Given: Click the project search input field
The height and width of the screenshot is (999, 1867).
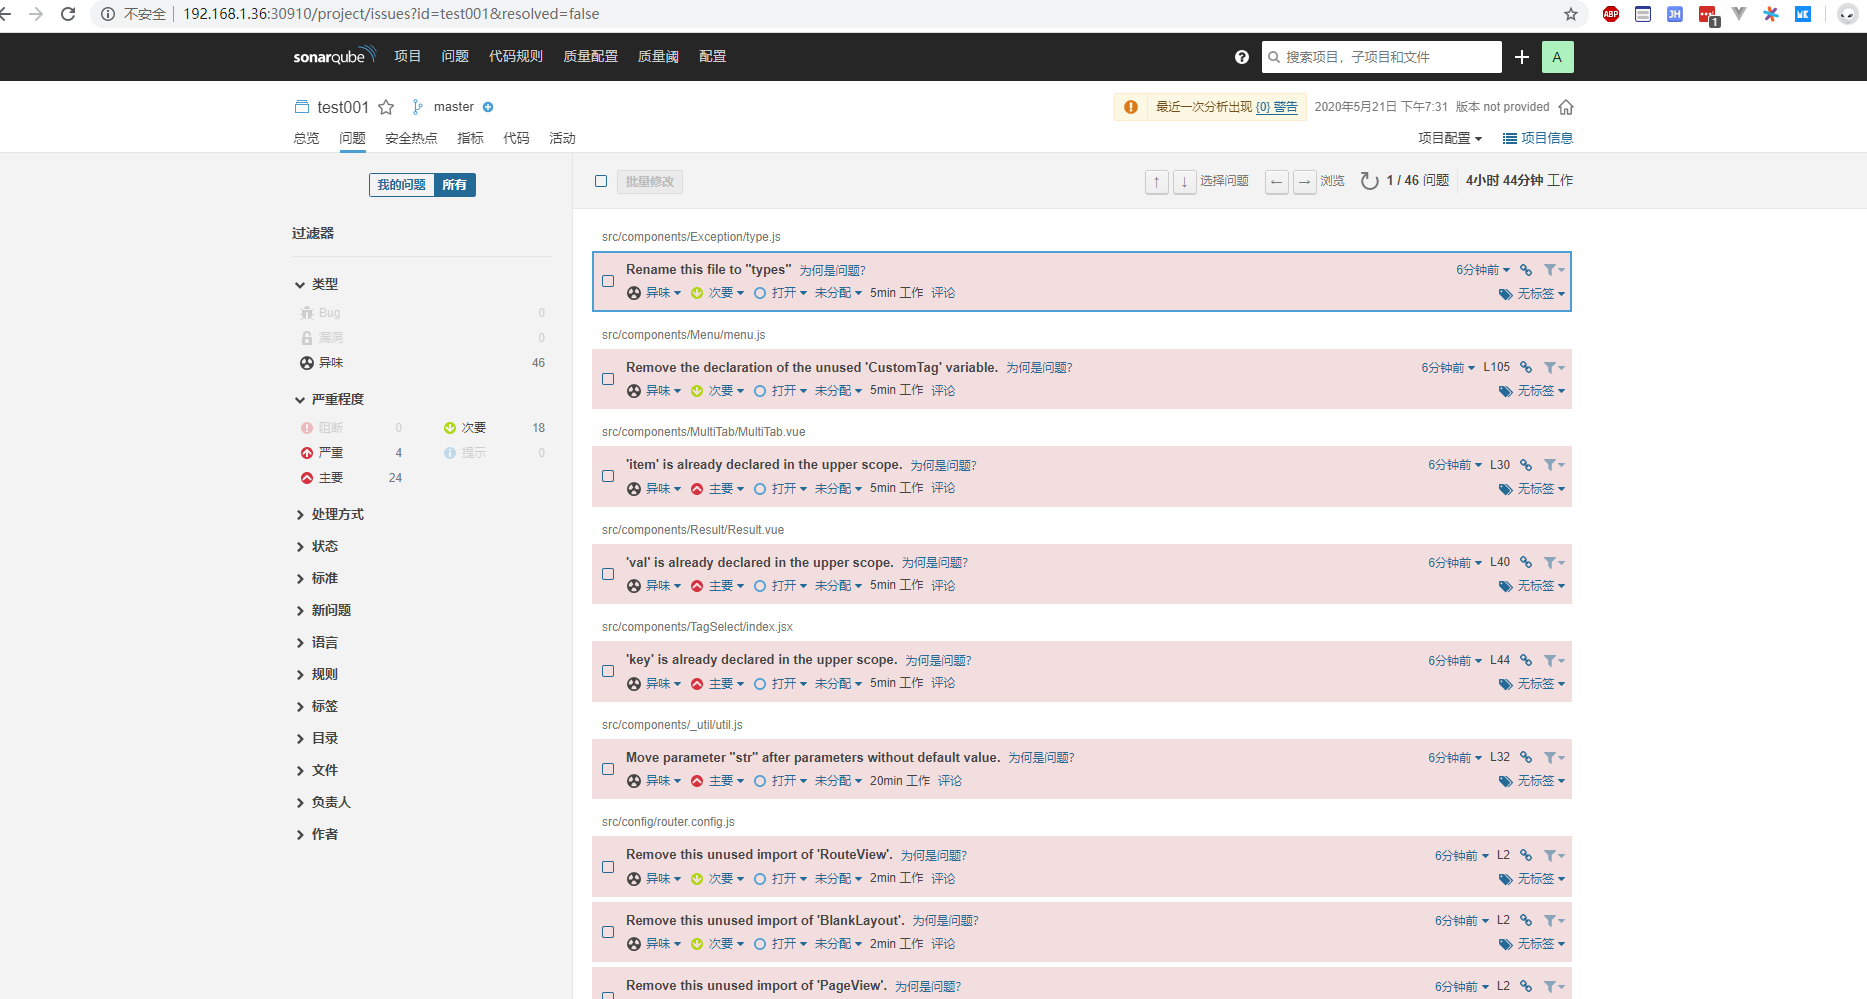Looking at the screenshot, I should [1382, 57].
